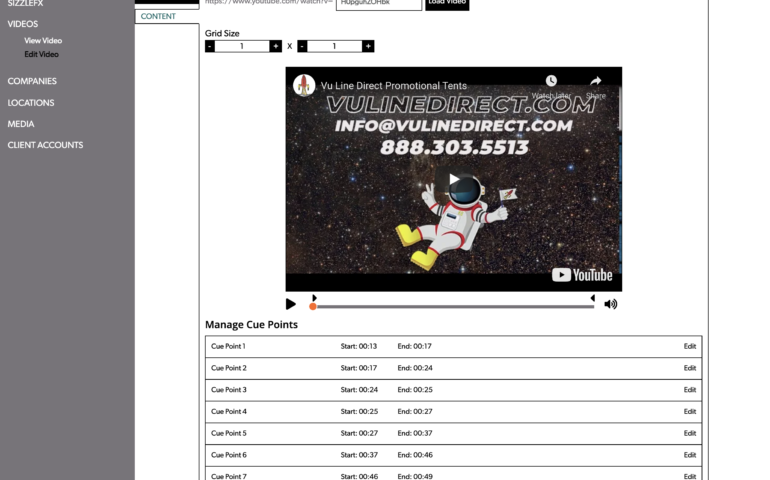Click the Manage Cue Points heading
The width and height of the screenshot is (770, 480).
pyautogui.click(x=251, y=325)
